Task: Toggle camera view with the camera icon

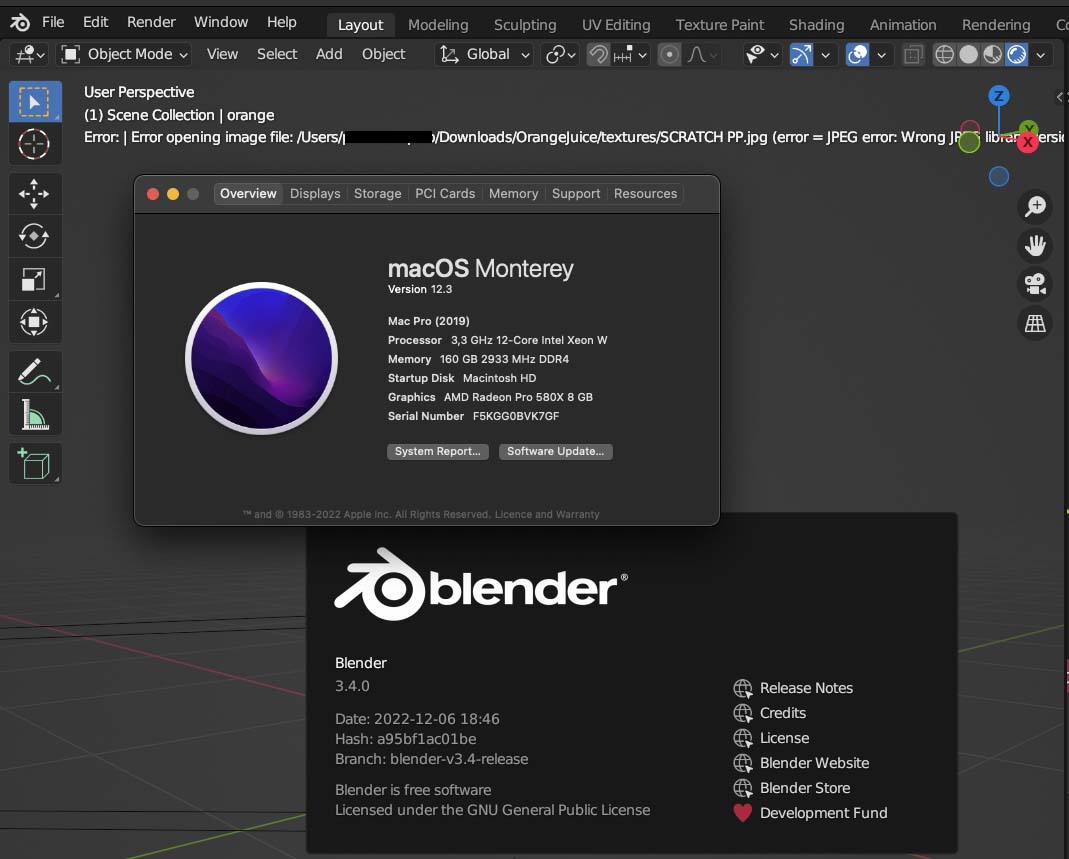Action: (1035, 283)
